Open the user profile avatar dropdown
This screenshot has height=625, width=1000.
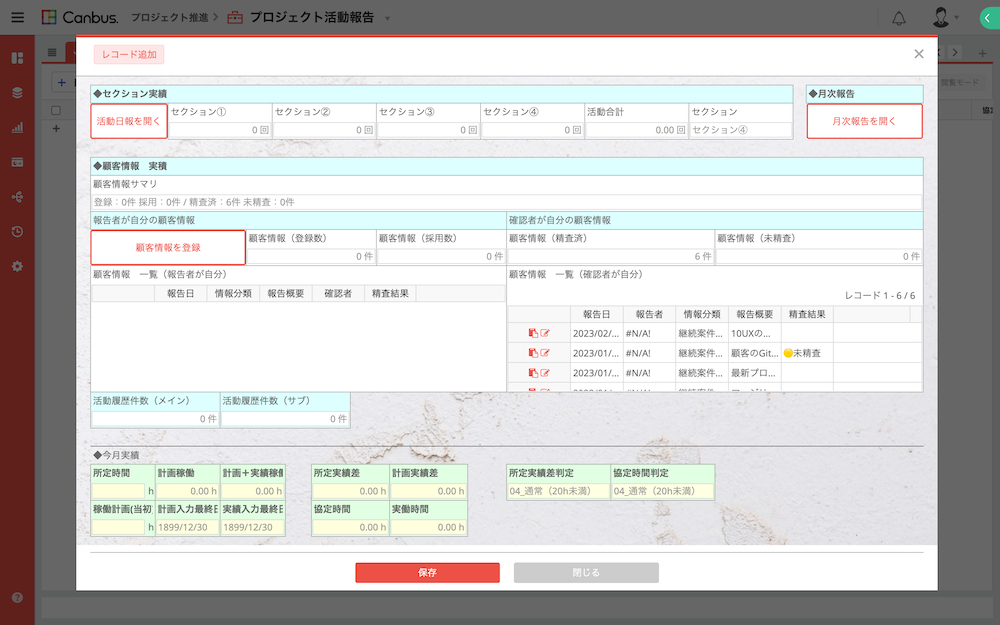[x=944, y=18]
